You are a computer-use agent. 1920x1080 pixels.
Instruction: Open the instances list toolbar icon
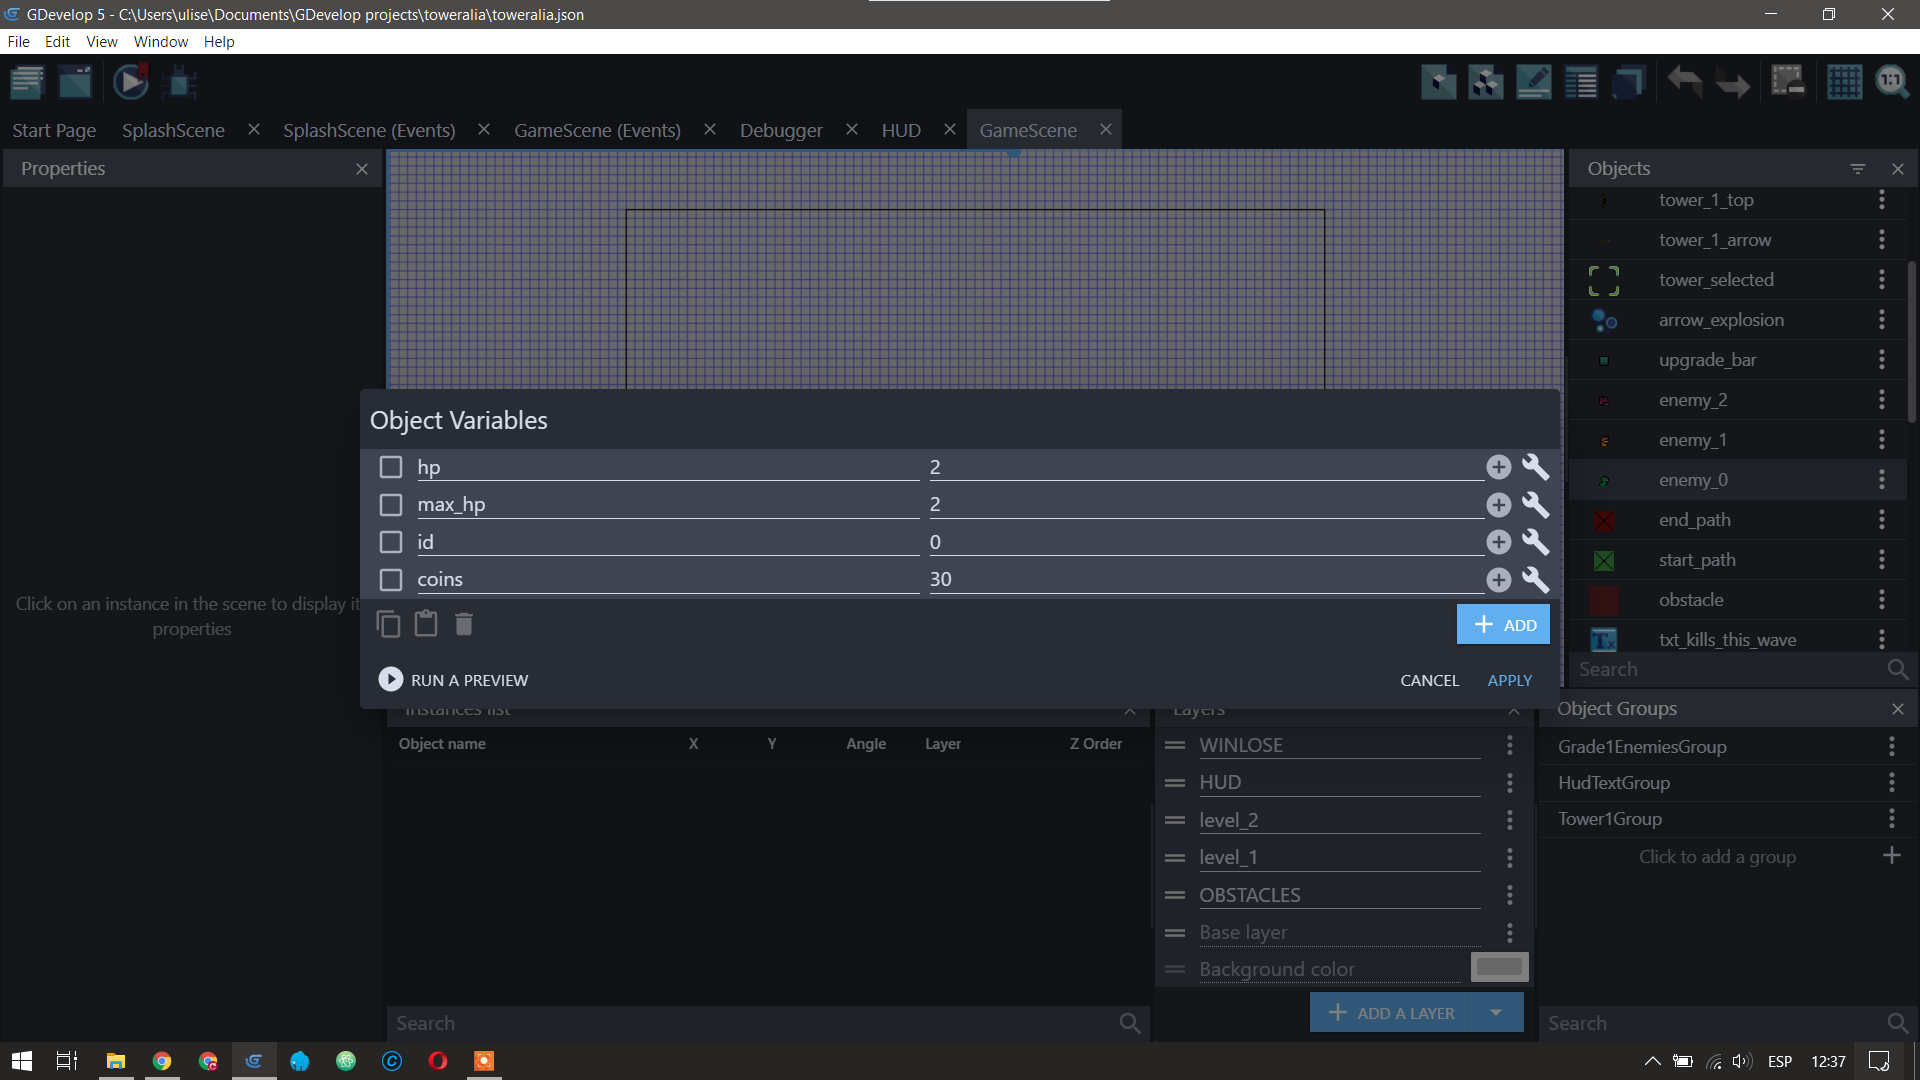pyautogui.click(x=1581, y=82)
